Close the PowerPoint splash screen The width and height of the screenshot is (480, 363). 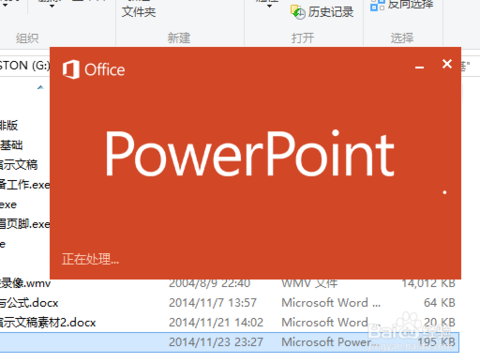[x=447, y=64]
